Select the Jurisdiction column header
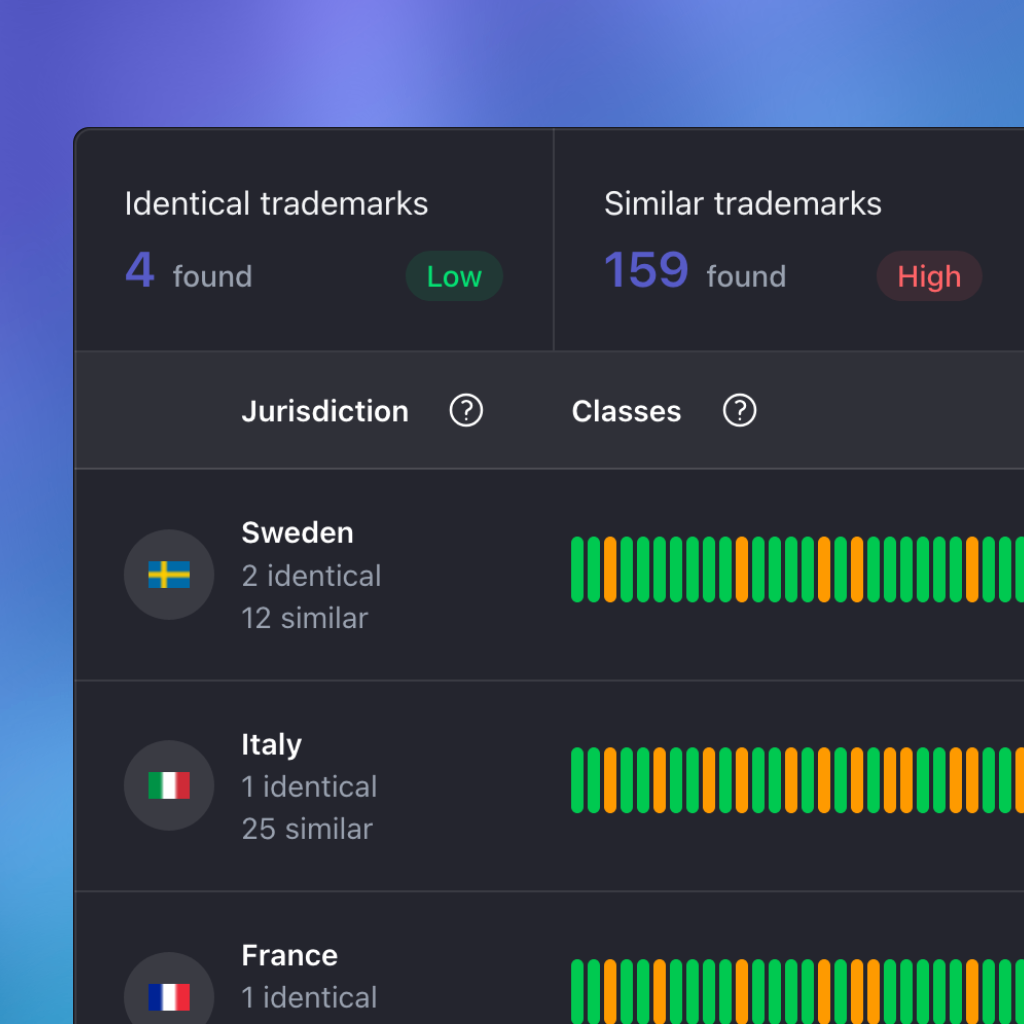This screenshot has width=1024, height=1024. coord(325,411)
